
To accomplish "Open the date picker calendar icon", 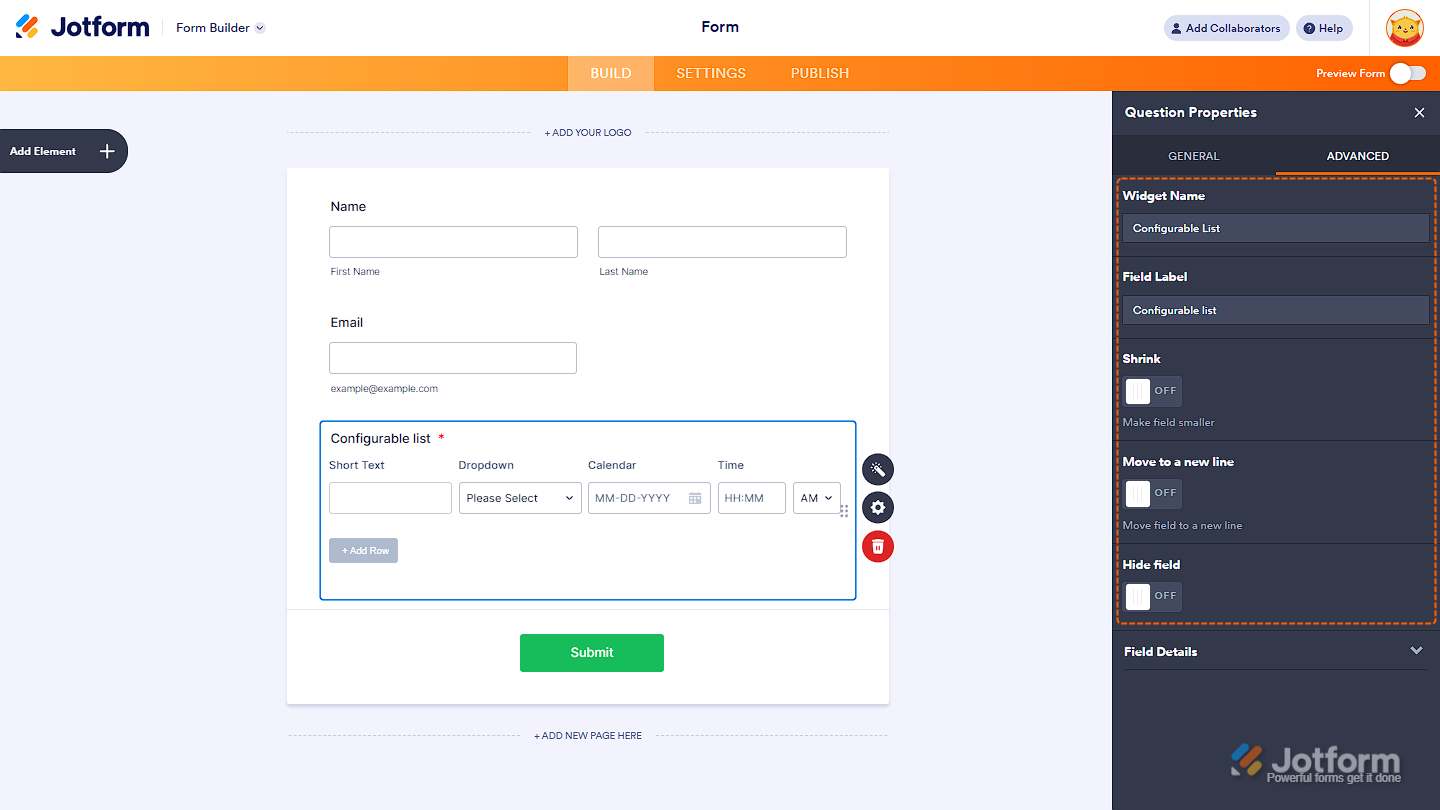I will [x=696, y=497].
